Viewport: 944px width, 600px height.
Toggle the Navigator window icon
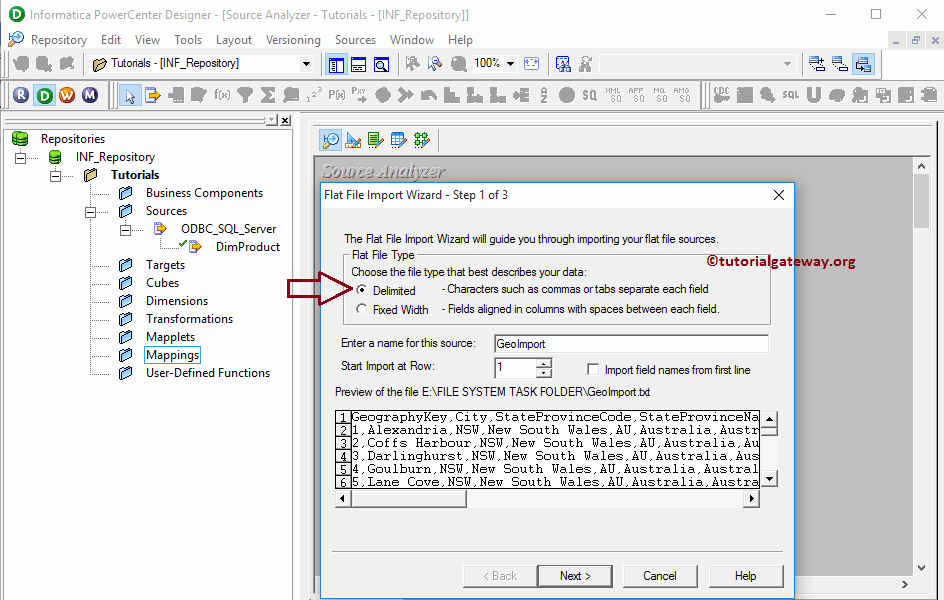pos(336,64)
